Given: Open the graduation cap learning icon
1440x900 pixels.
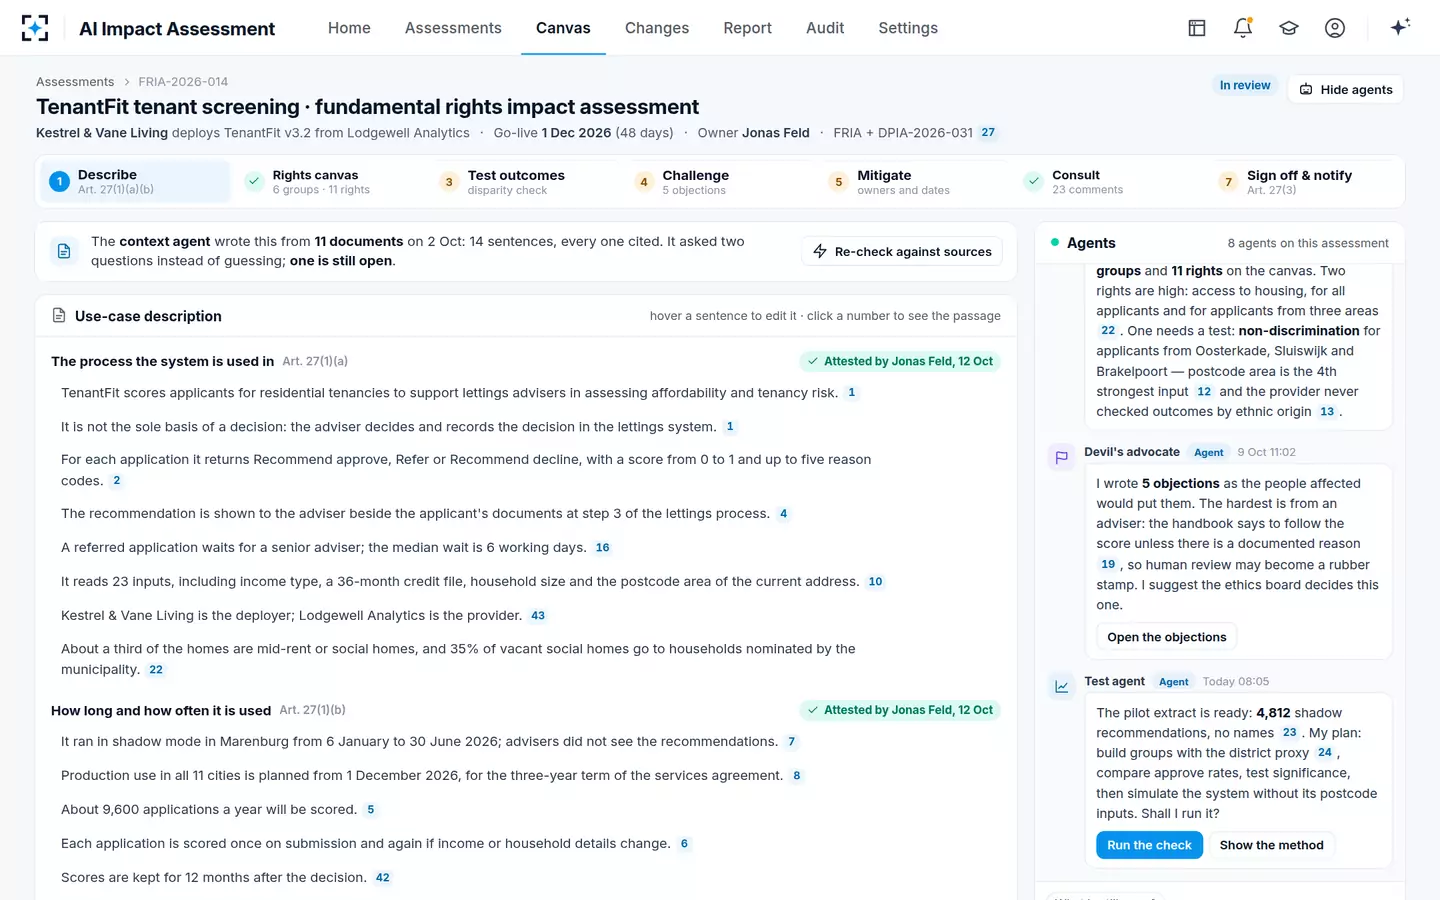Looking at the screenshot, I should pyautogui.click(x=1289, y=28).
